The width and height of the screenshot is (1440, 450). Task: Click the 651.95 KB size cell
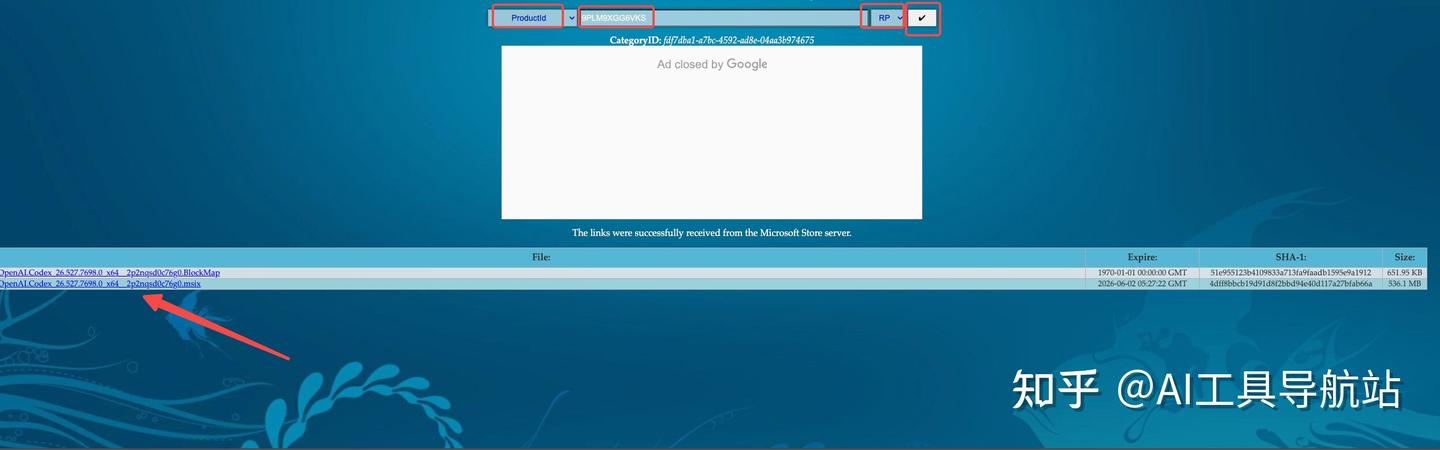[x=1404, y=272]
